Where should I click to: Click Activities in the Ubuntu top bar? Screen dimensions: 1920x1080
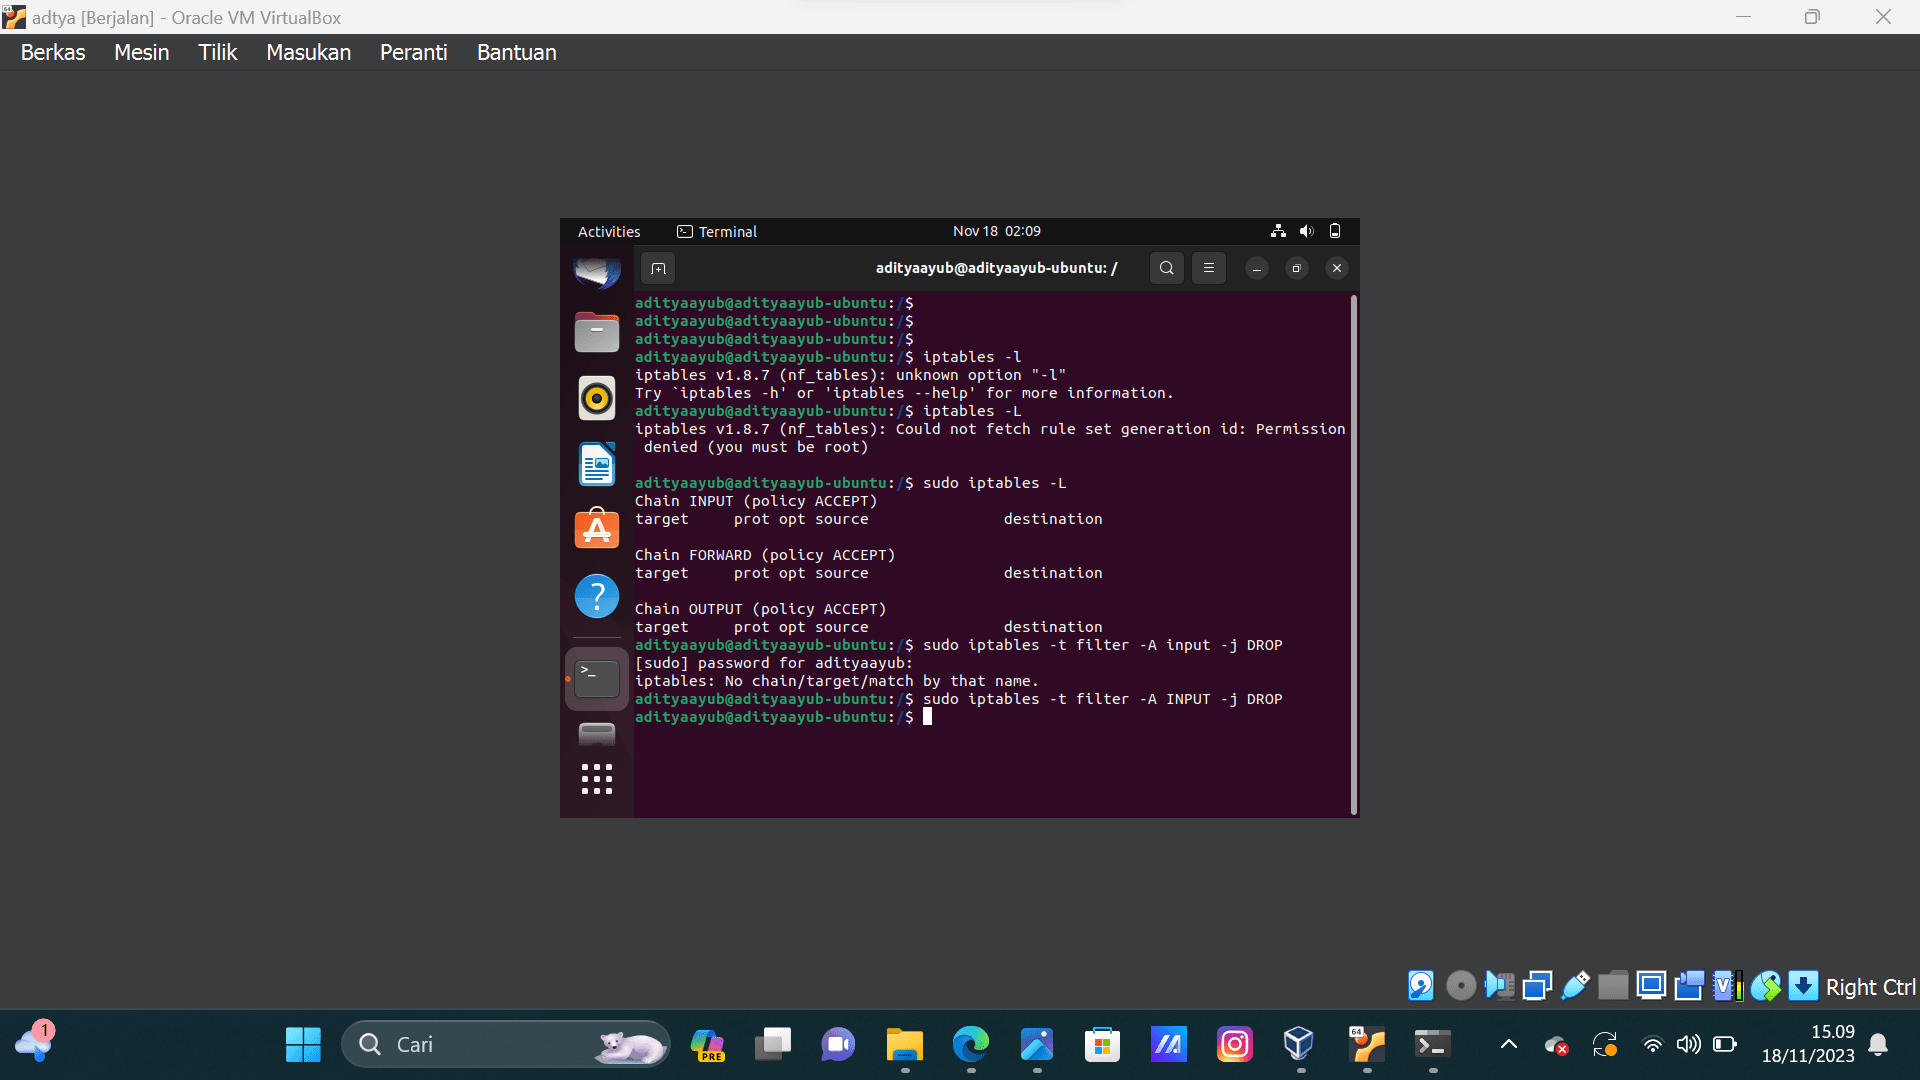(x=609, y=231)
